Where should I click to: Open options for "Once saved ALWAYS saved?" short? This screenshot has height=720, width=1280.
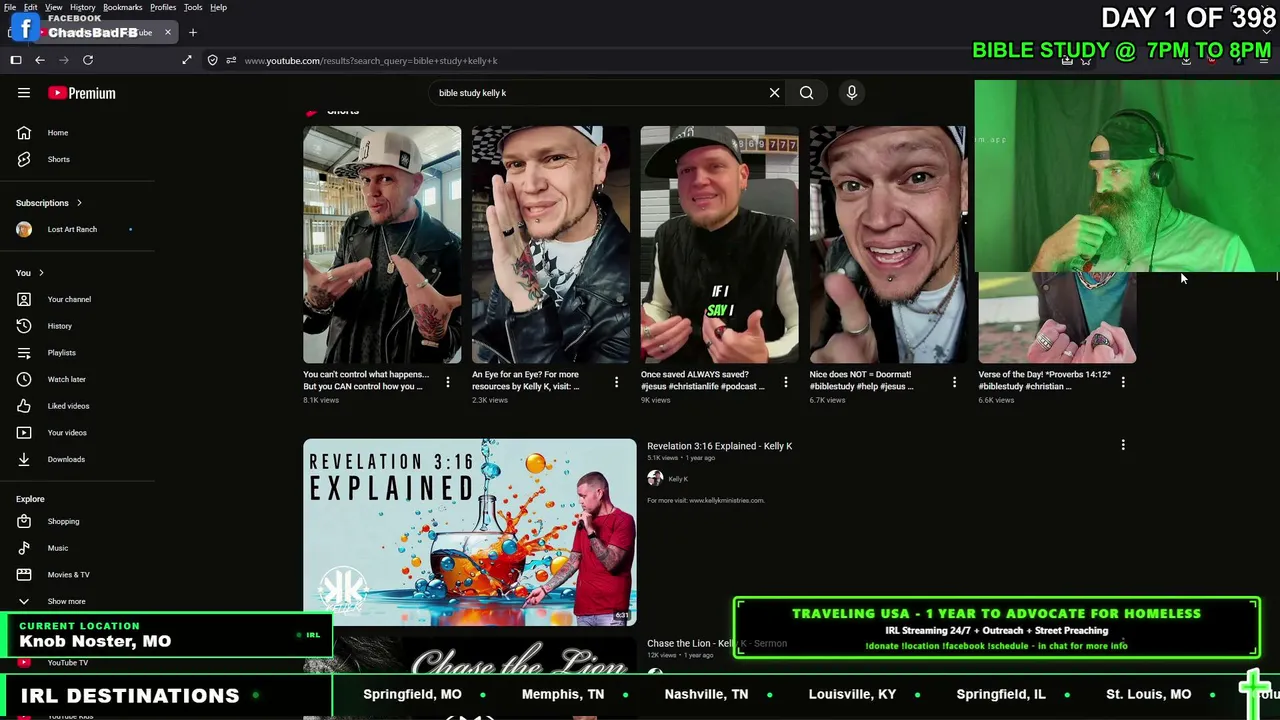click(x=786, y=382)
